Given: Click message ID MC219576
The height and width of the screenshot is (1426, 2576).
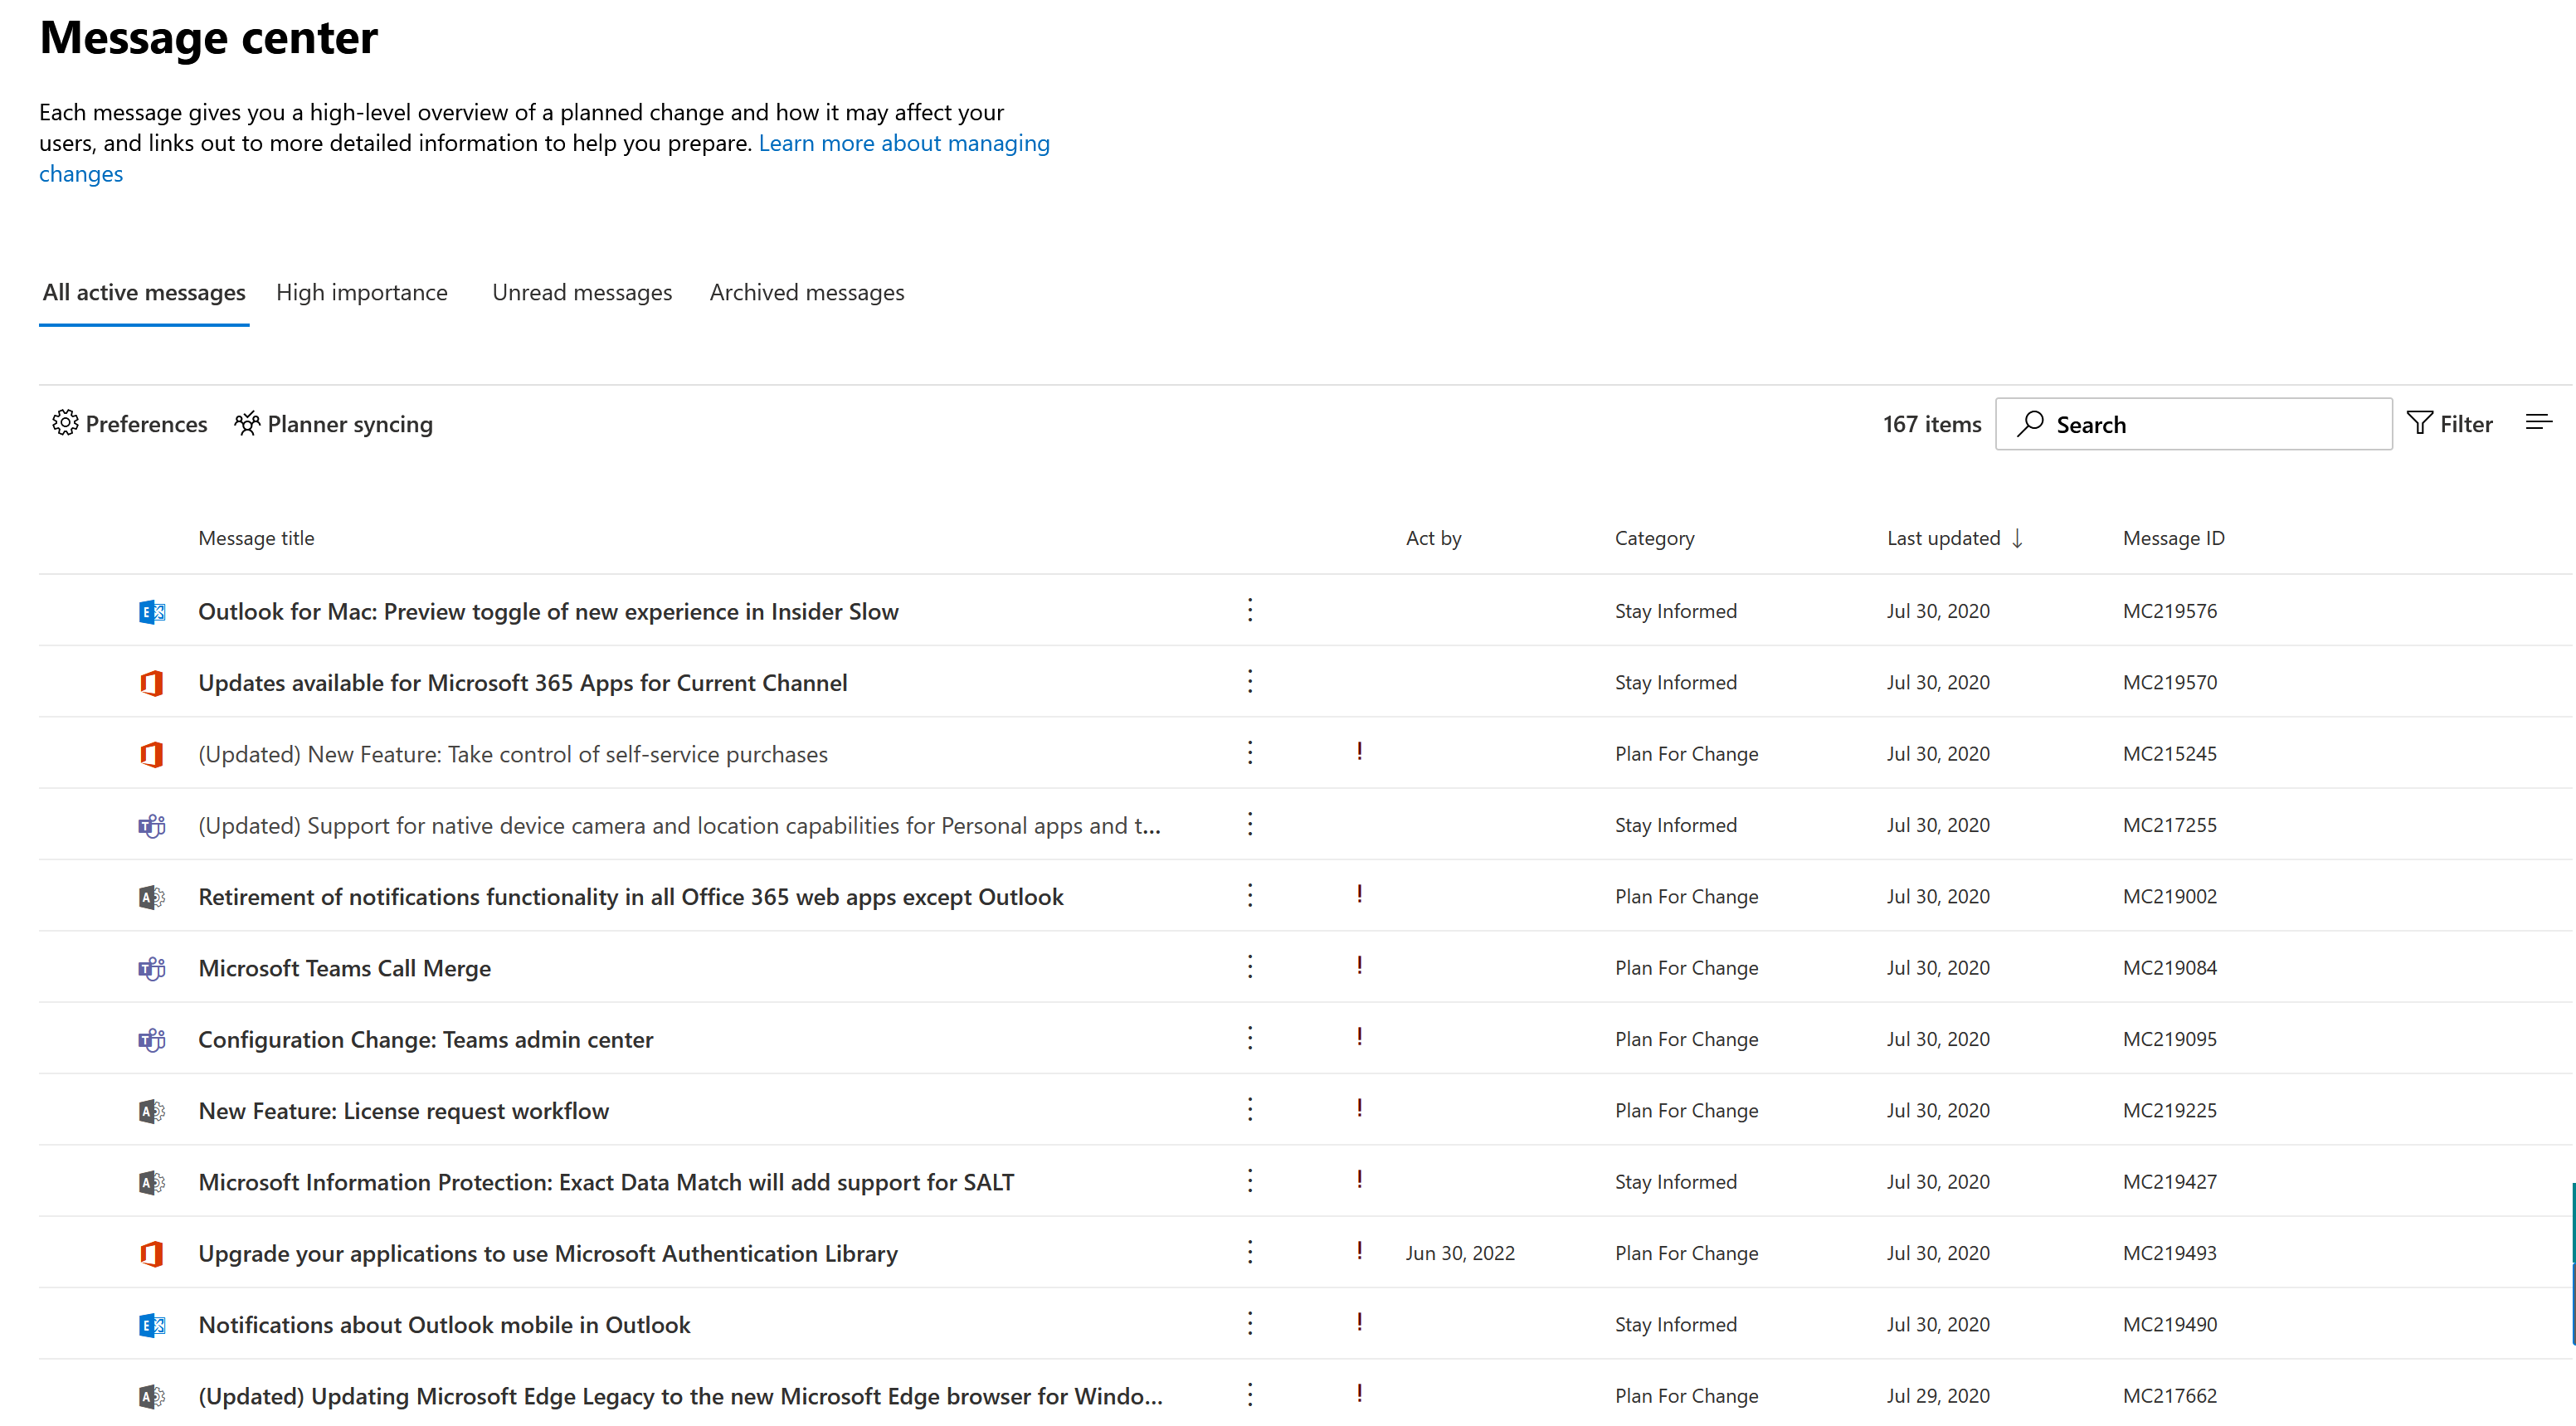Looking at the screenshot, I should [x=2169, y=611].
